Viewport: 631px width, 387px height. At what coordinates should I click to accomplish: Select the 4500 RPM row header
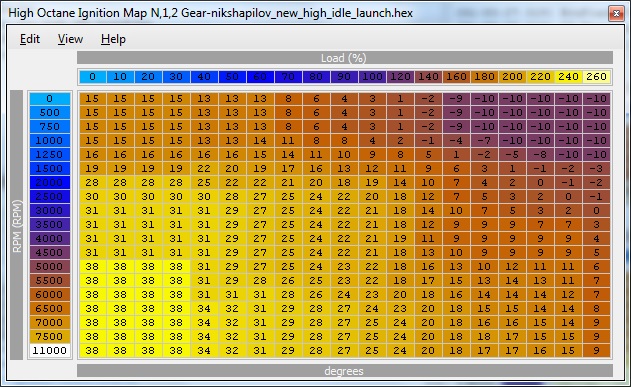(x=49, y=253)
